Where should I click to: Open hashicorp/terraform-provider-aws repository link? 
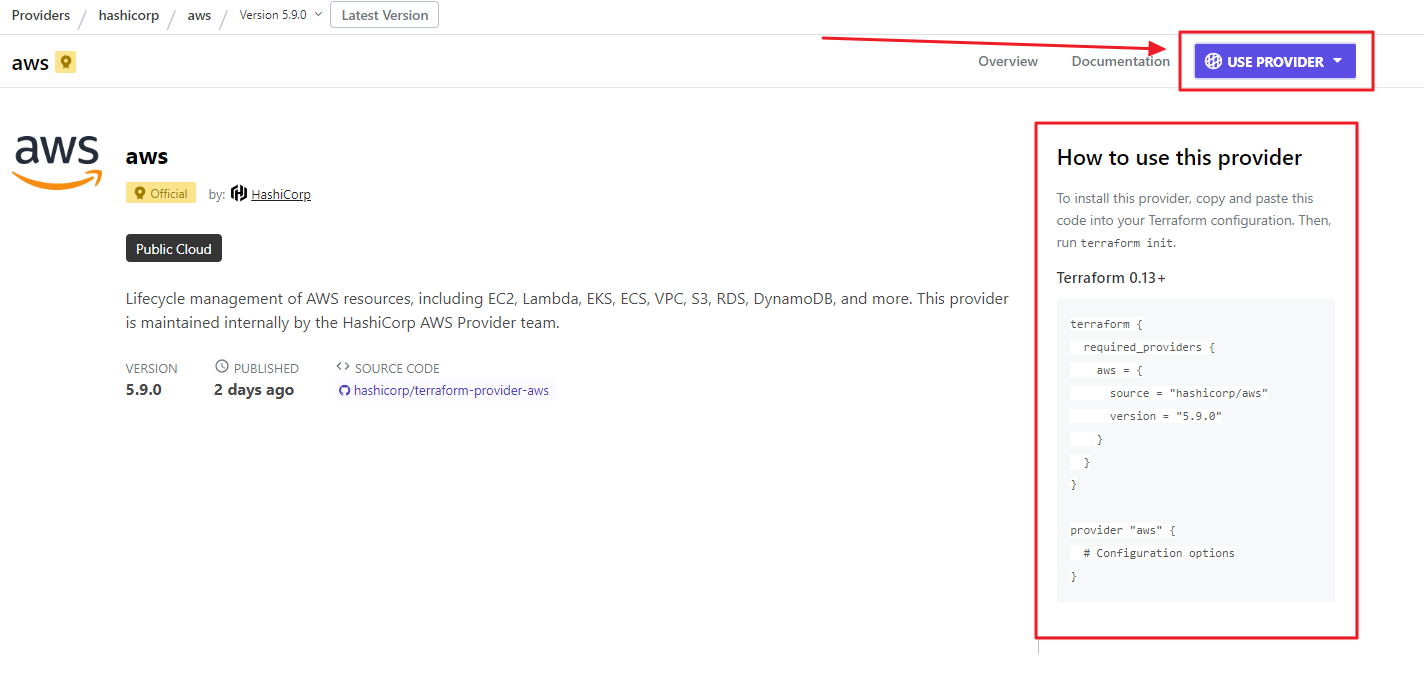pyautogui.click(x=451, y=390)
